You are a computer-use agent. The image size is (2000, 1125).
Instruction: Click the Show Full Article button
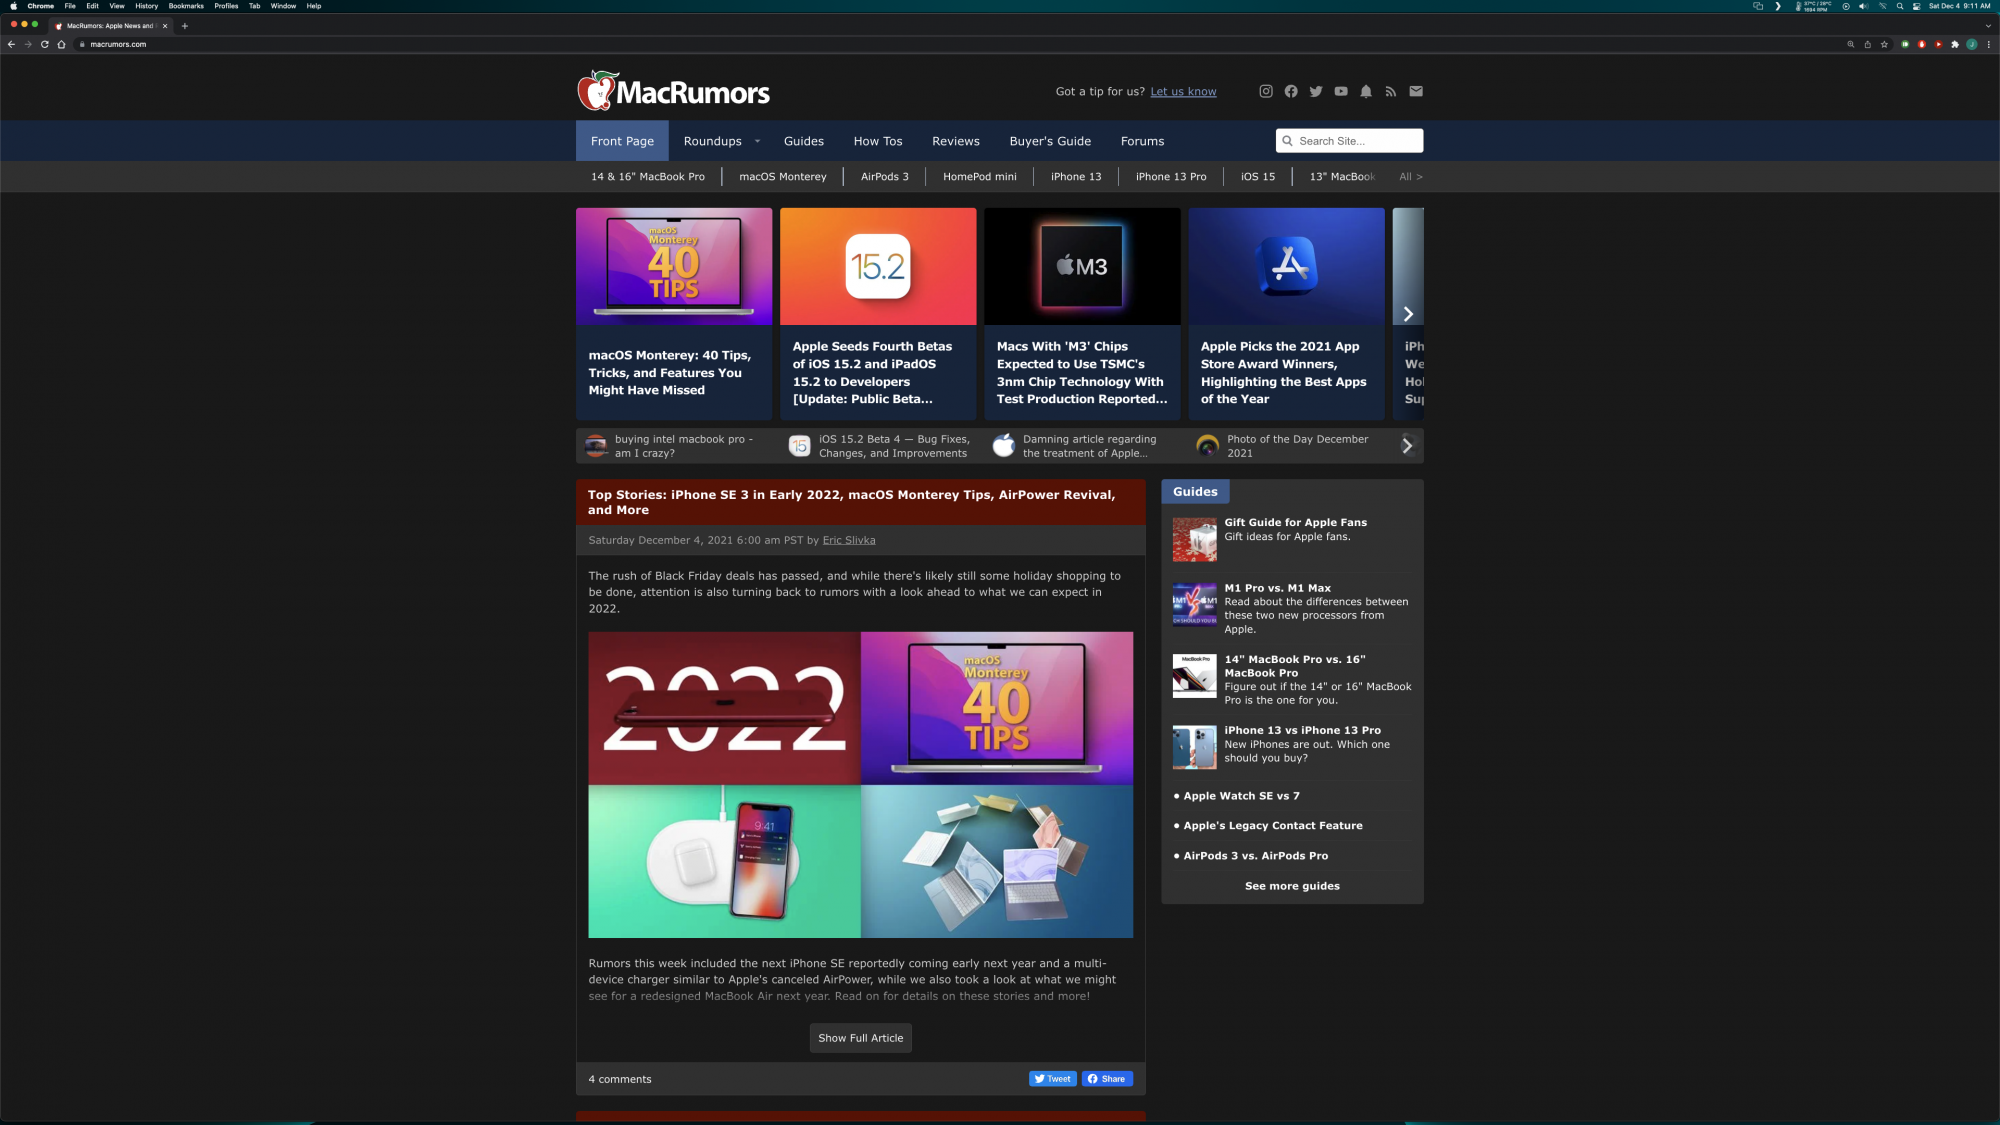coord(860,1038)
